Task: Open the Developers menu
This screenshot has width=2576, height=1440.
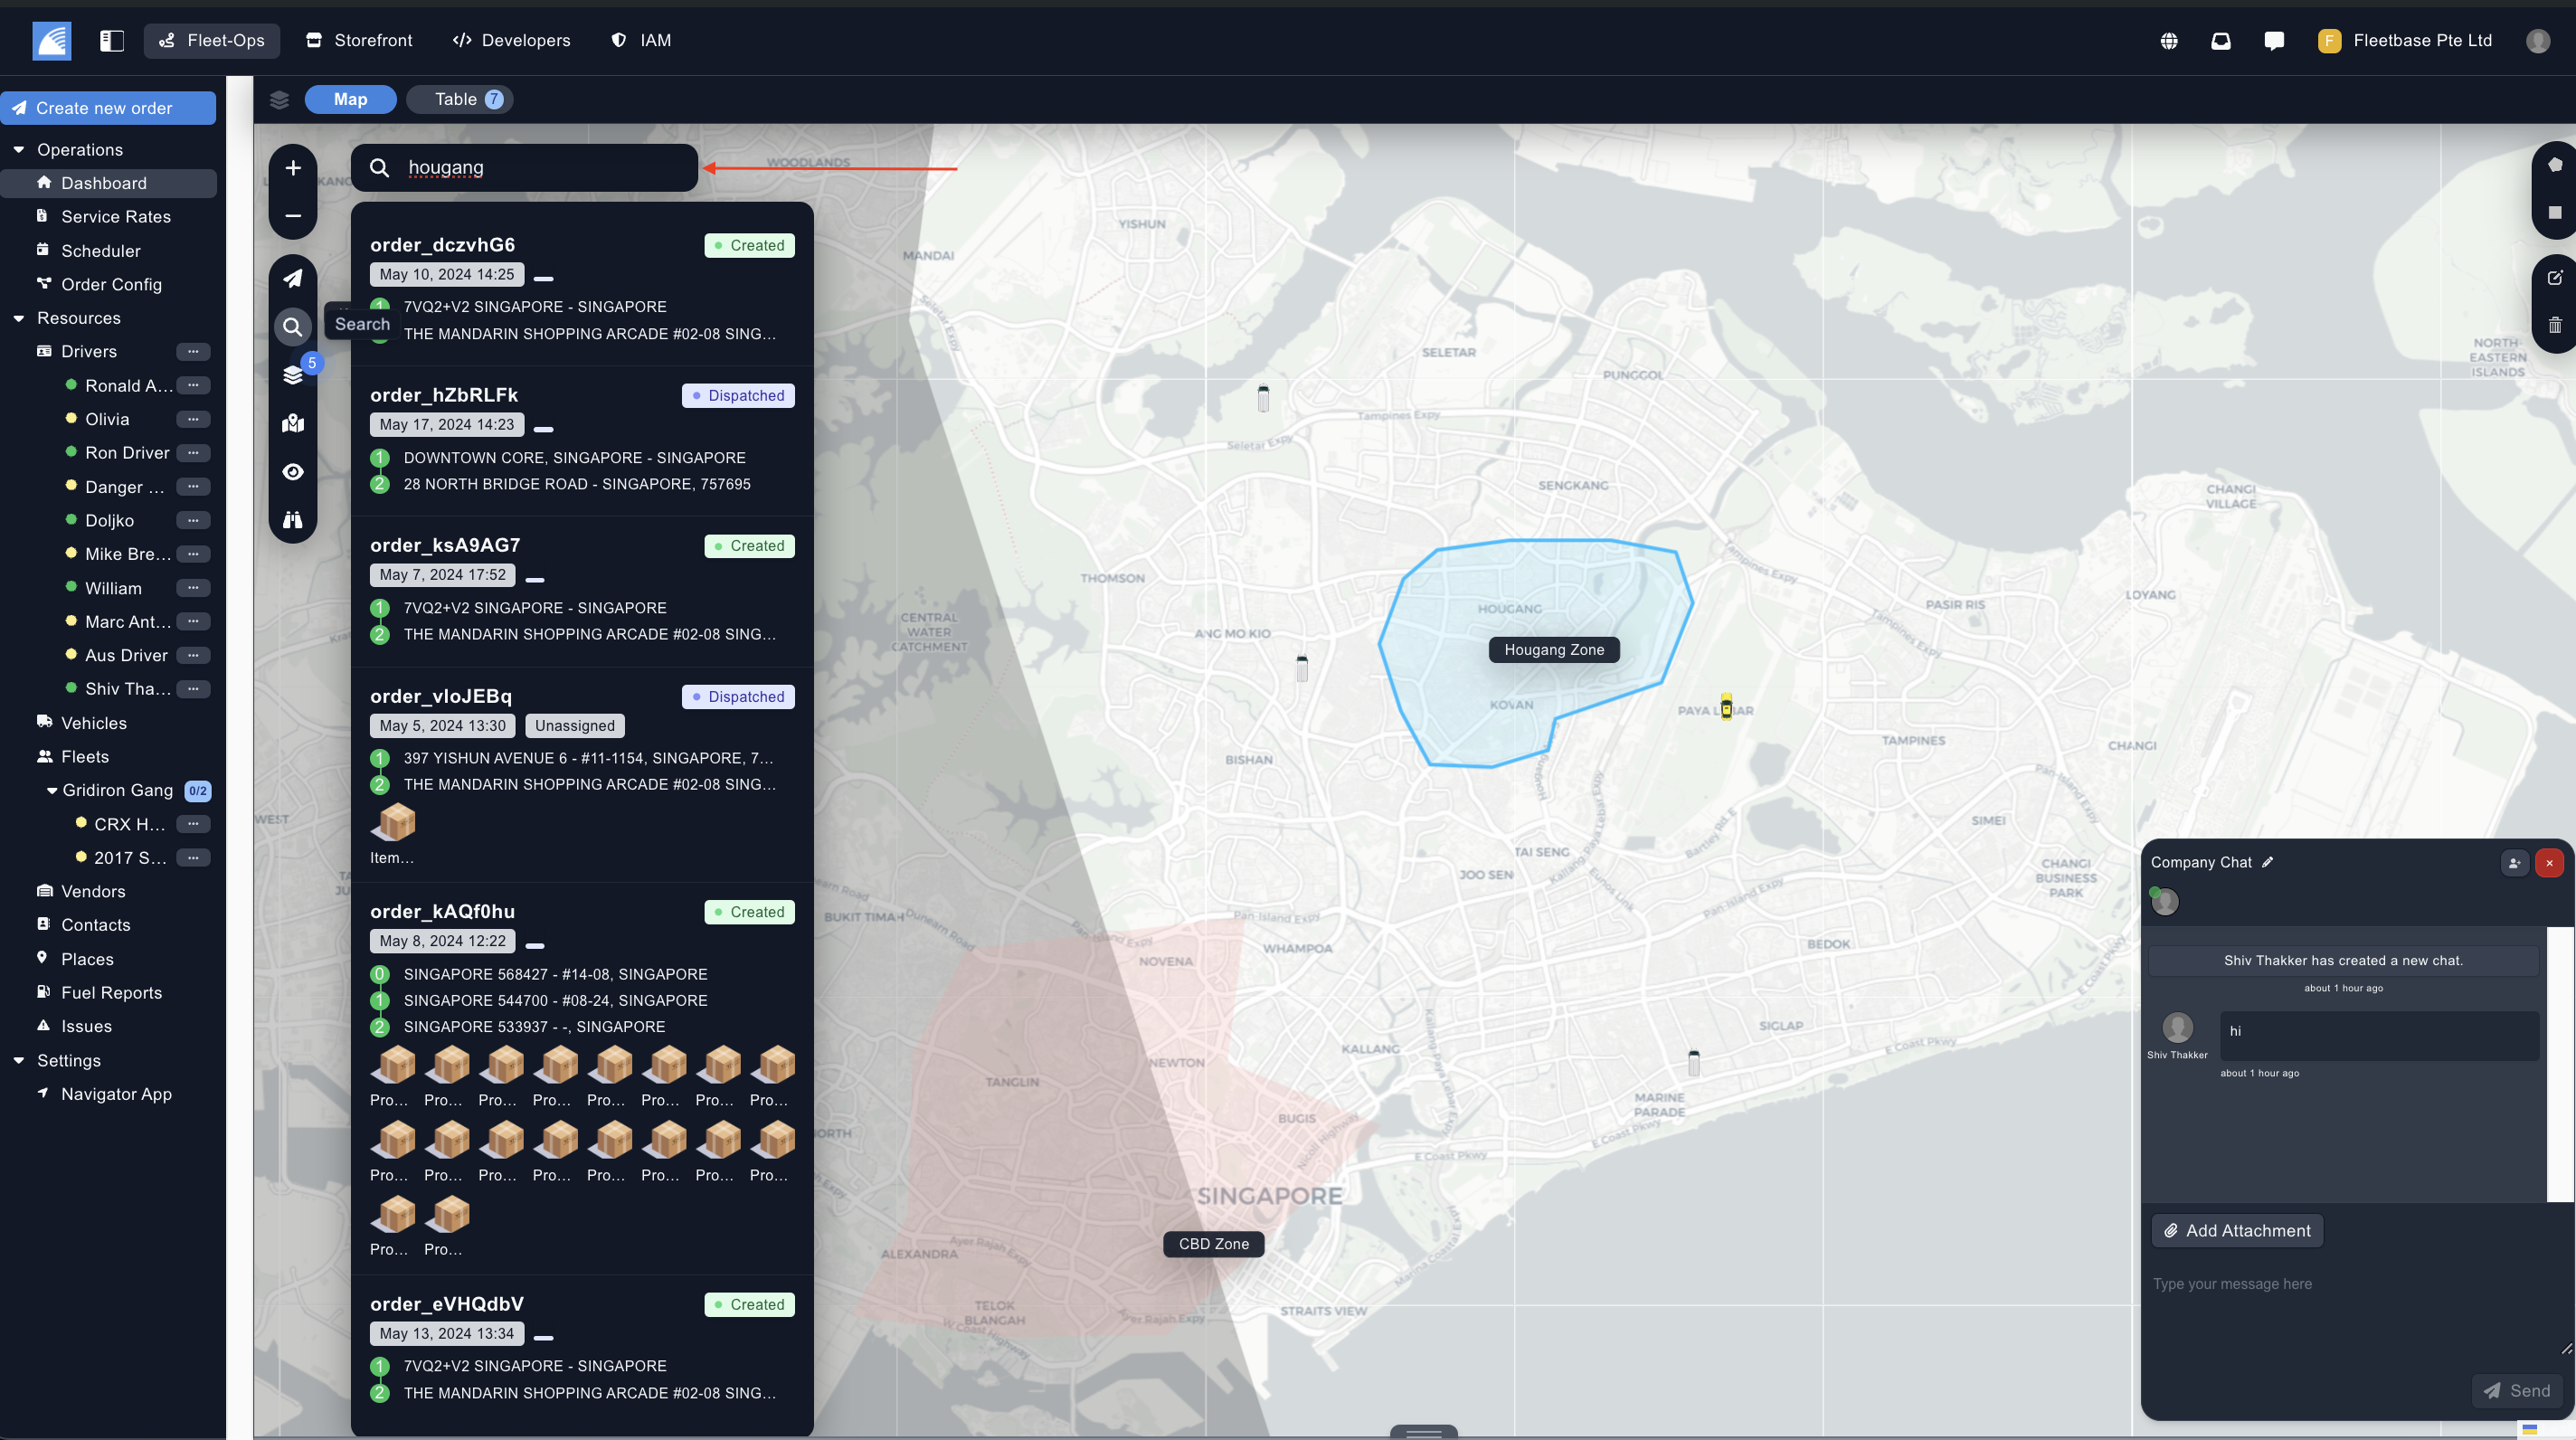Action: [x=511, y=40]
